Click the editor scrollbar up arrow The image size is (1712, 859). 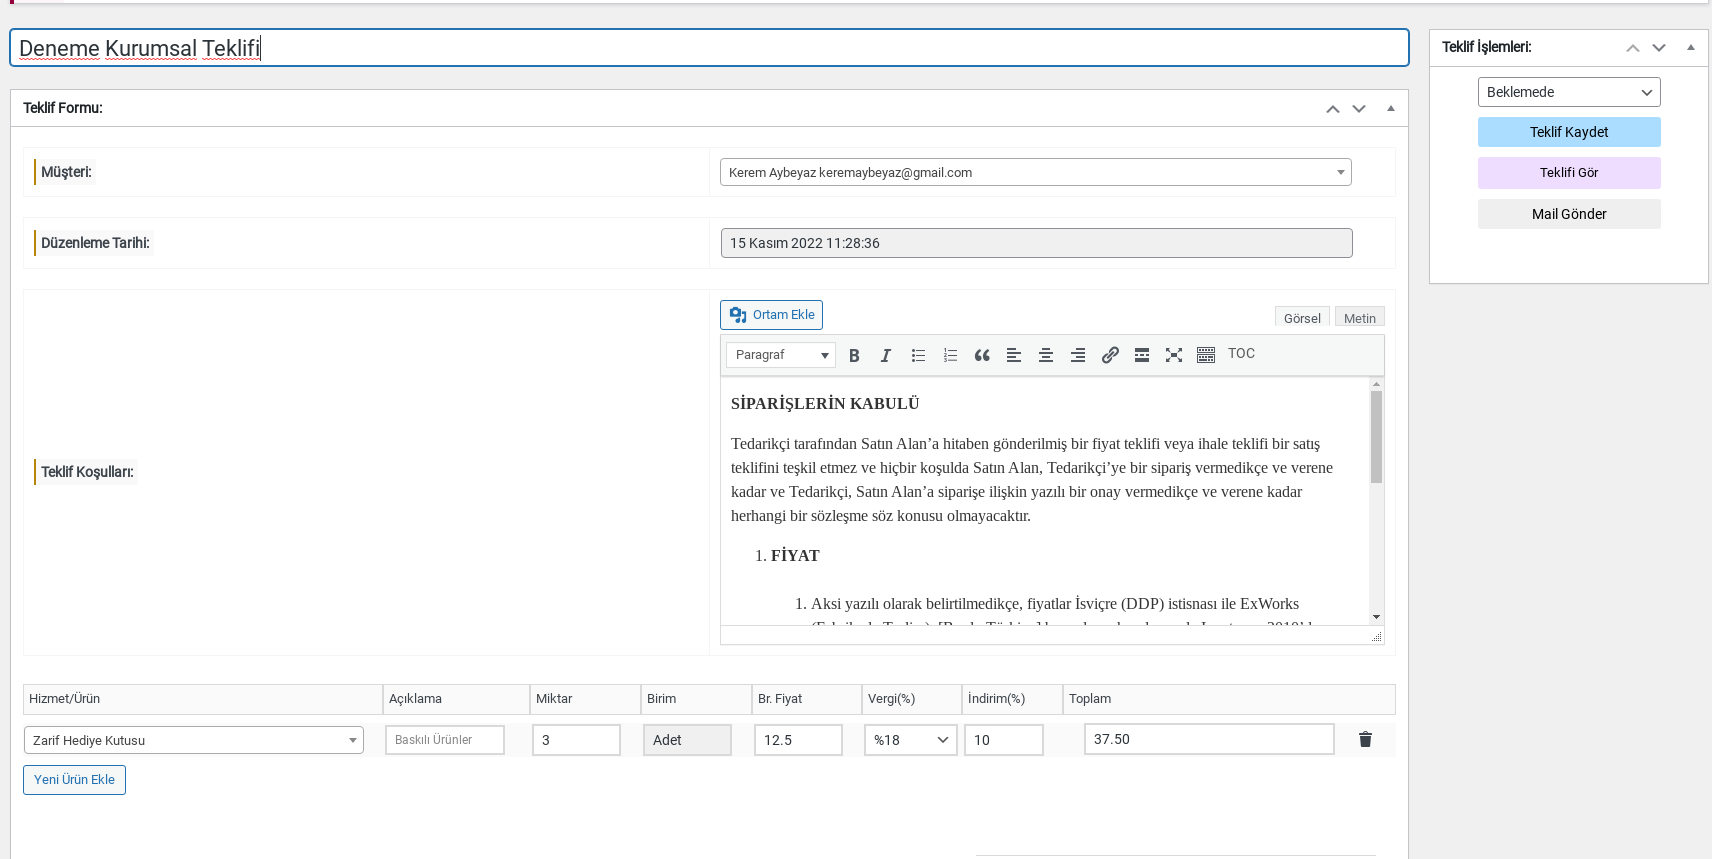pyautogui.click(x=1376, y=384)
